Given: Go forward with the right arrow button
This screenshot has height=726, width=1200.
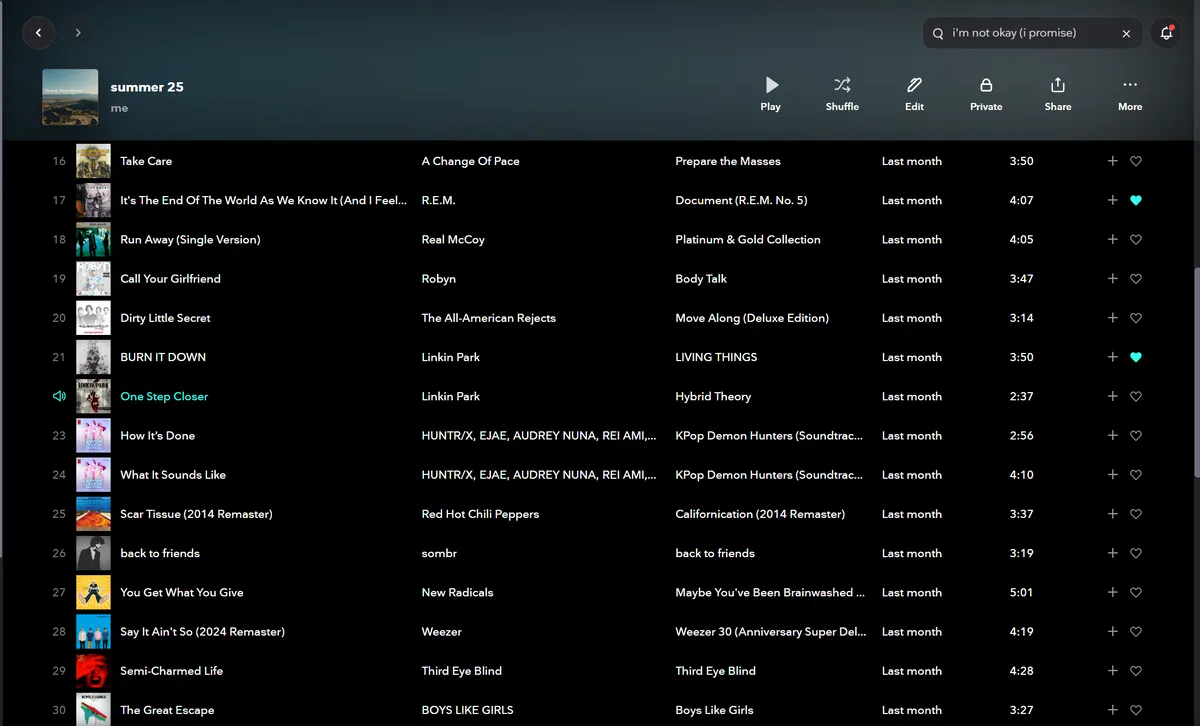Looking at the screenshot, I should (x=78, y=33).
